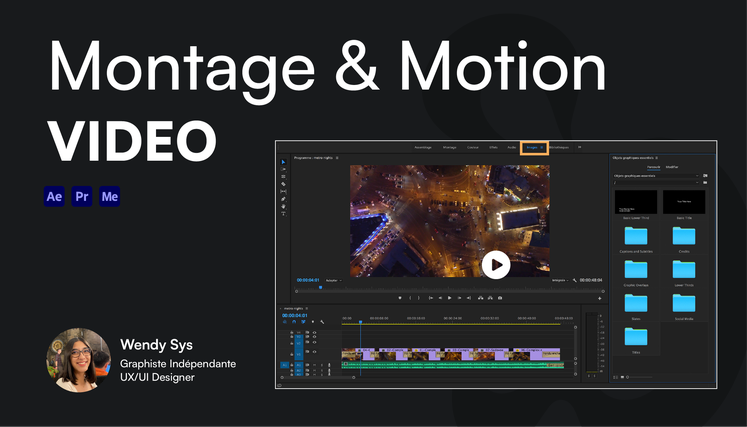Toggle V2 track output eye icon
Screen dimensions: 747x427
[x=315, y=341]
